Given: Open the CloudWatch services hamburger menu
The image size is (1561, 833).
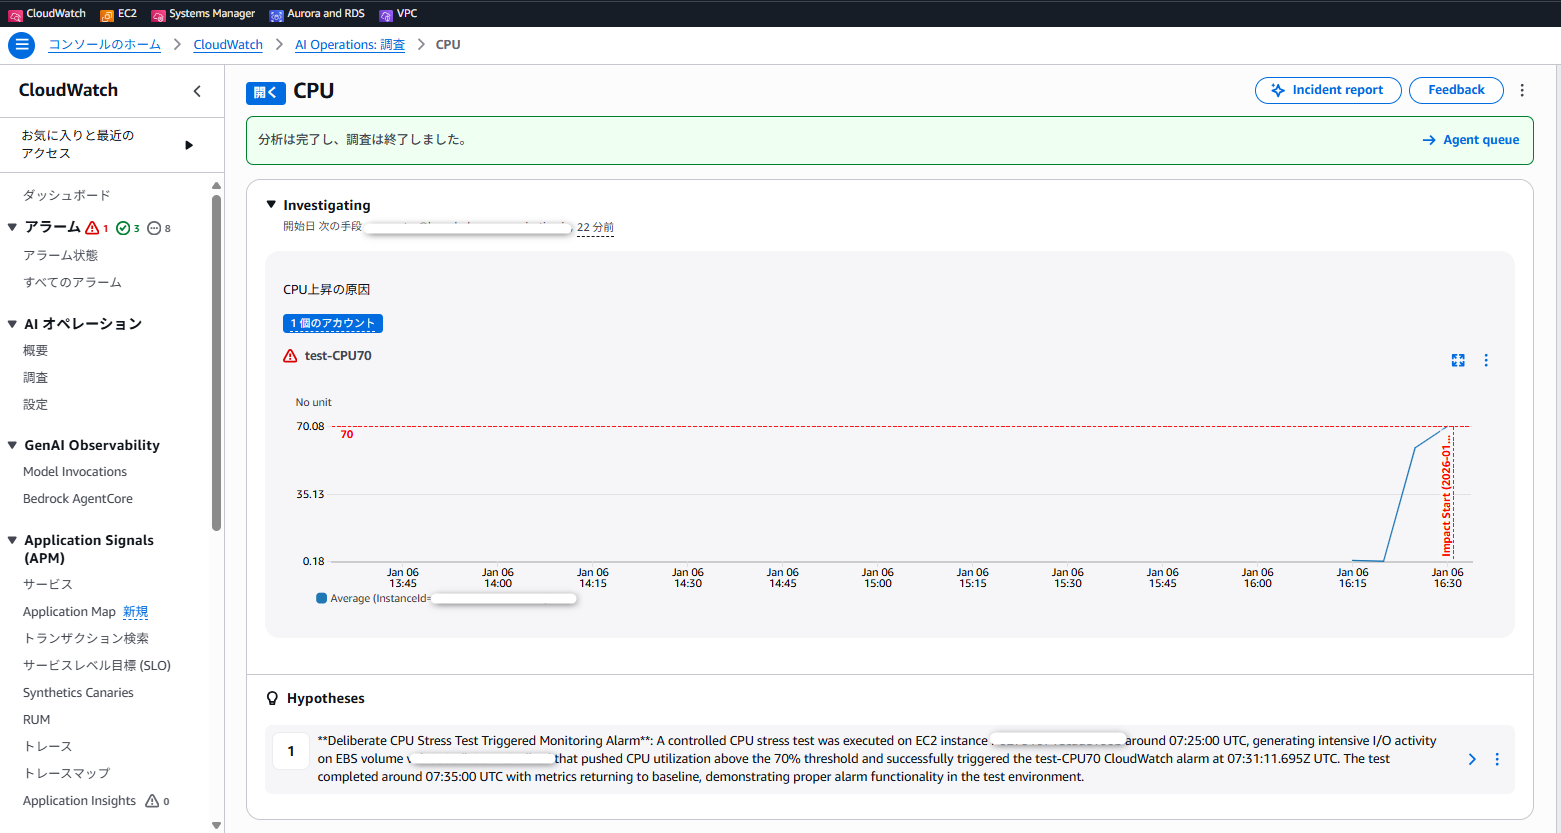Looking at the screenshot, I should coord(21,45).
